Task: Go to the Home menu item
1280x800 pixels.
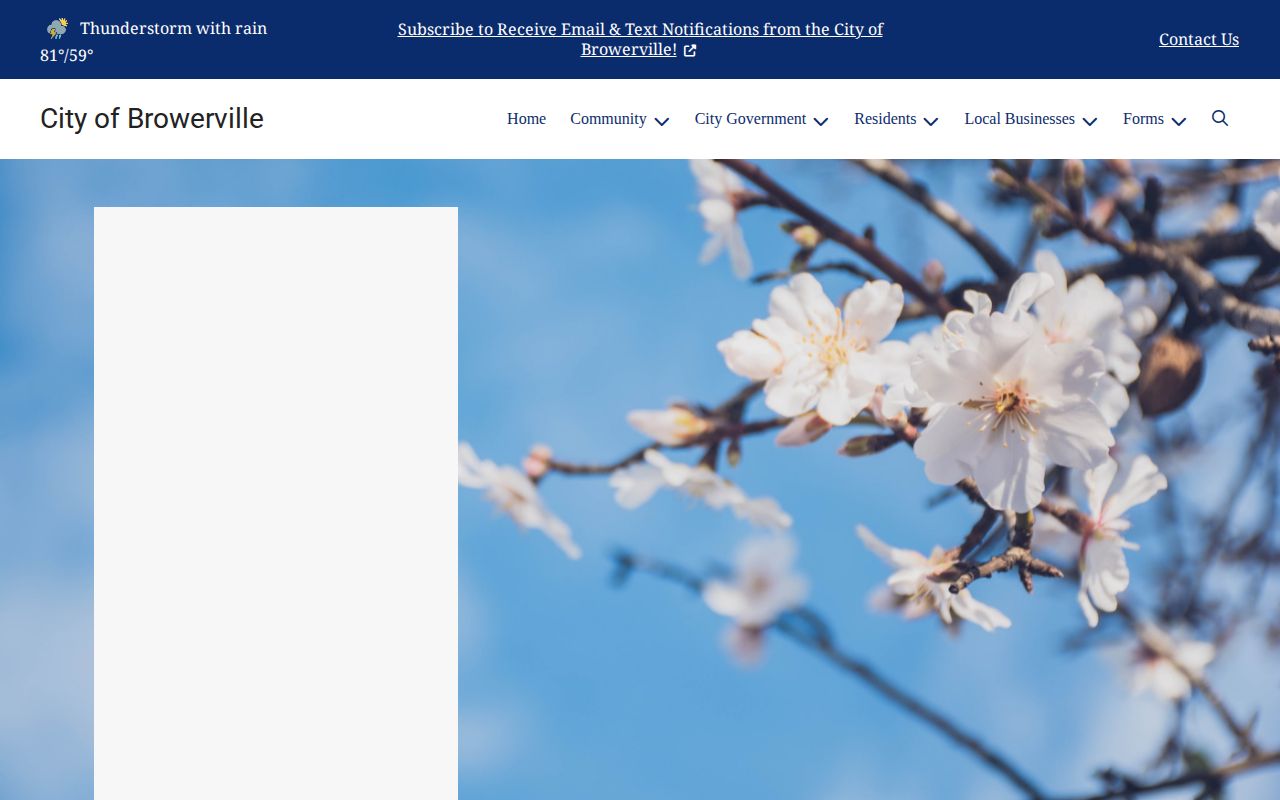Action: pyautogui.click(x=526, y=119)
